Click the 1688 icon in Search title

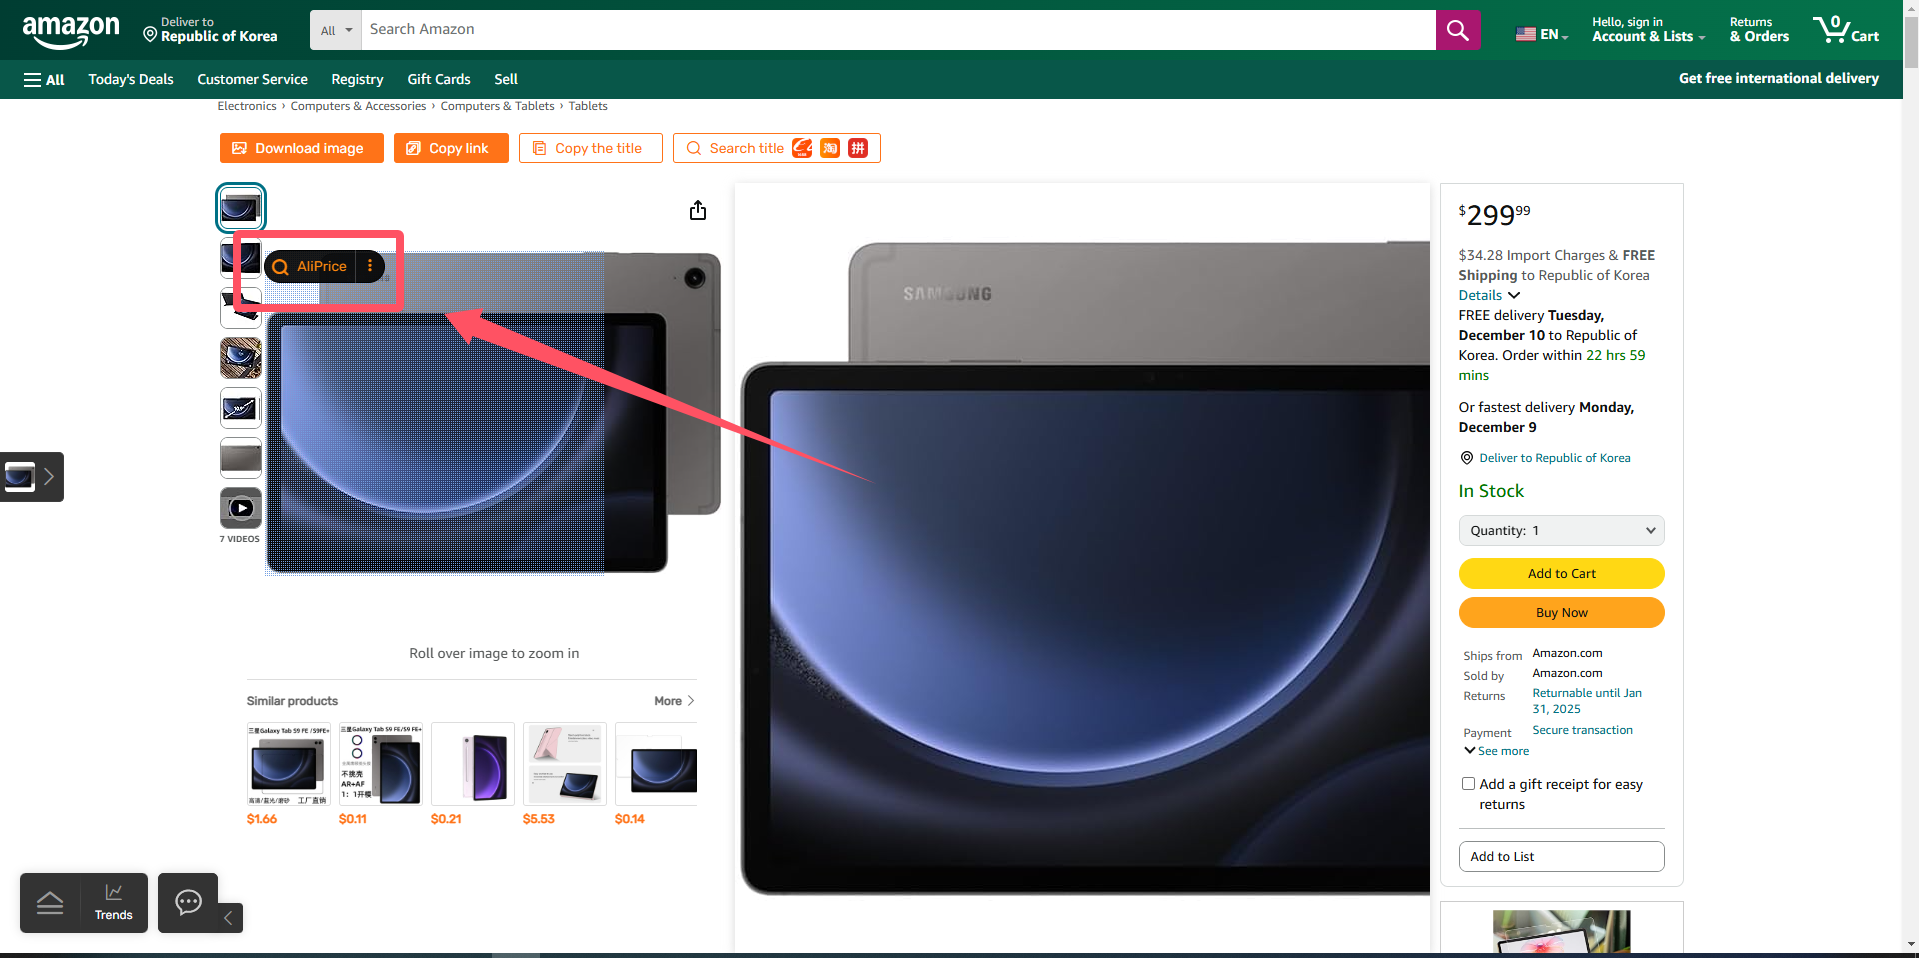pos(802,148)
